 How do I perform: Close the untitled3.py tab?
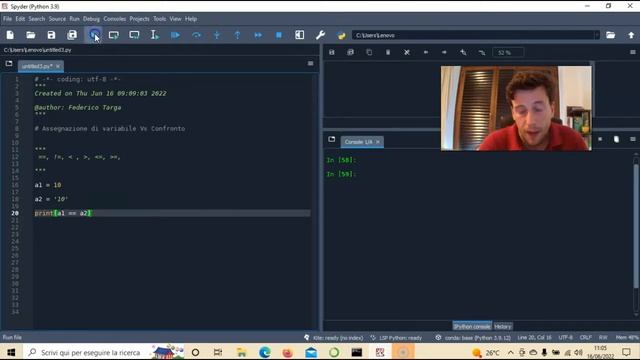58,66
